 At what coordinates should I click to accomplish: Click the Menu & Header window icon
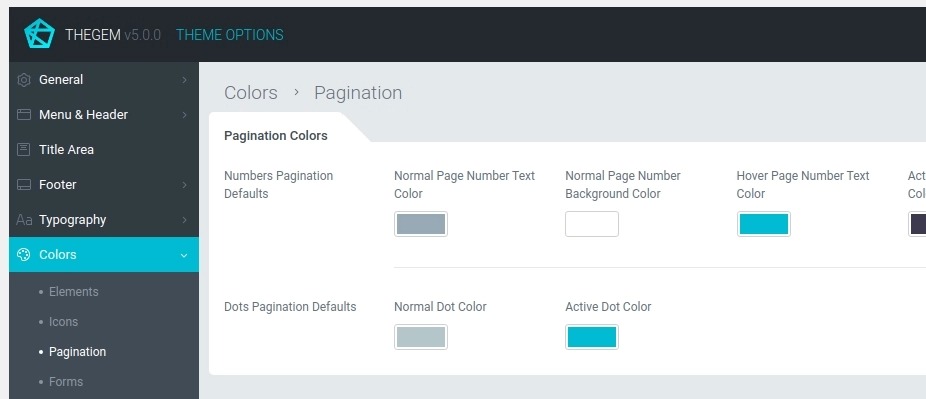pyautogui.click(x=24, y=115)
